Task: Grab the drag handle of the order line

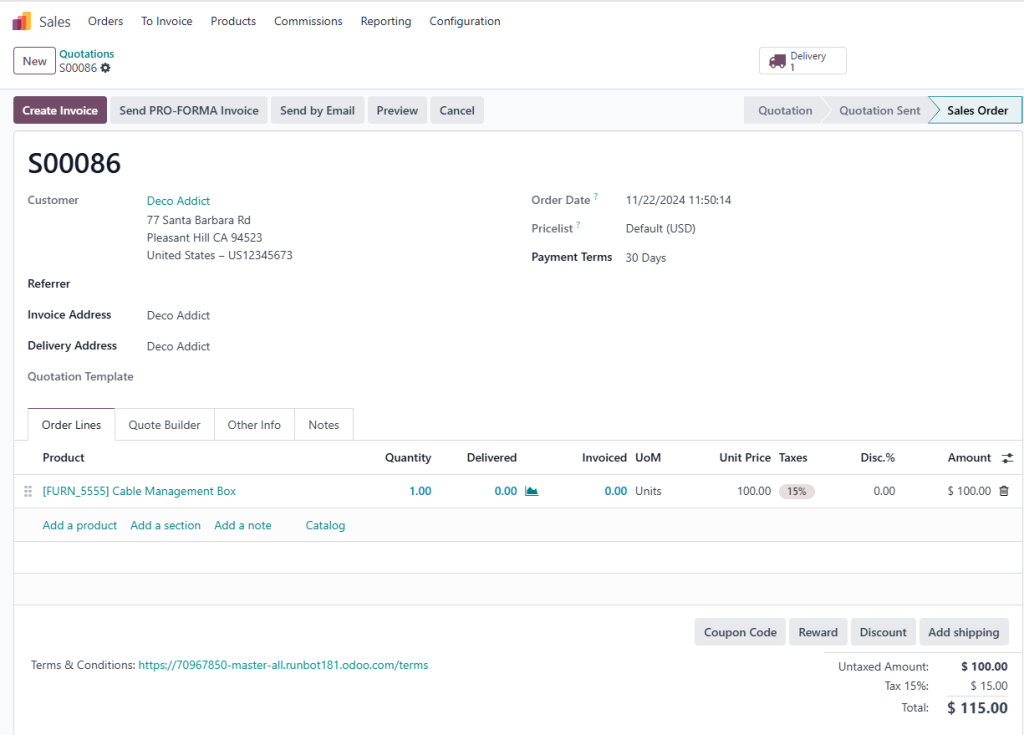Action: point(28,491)
